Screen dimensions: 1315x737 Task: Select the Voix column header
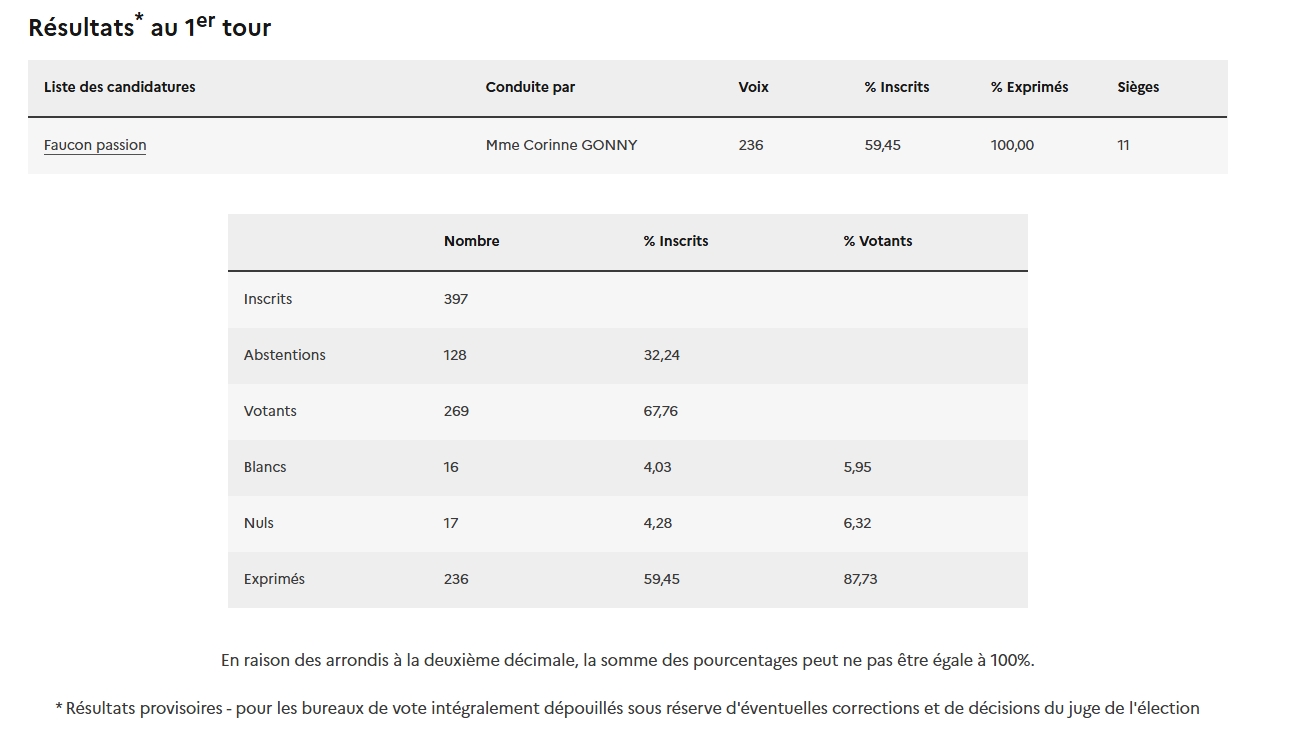tap(753, 87)
